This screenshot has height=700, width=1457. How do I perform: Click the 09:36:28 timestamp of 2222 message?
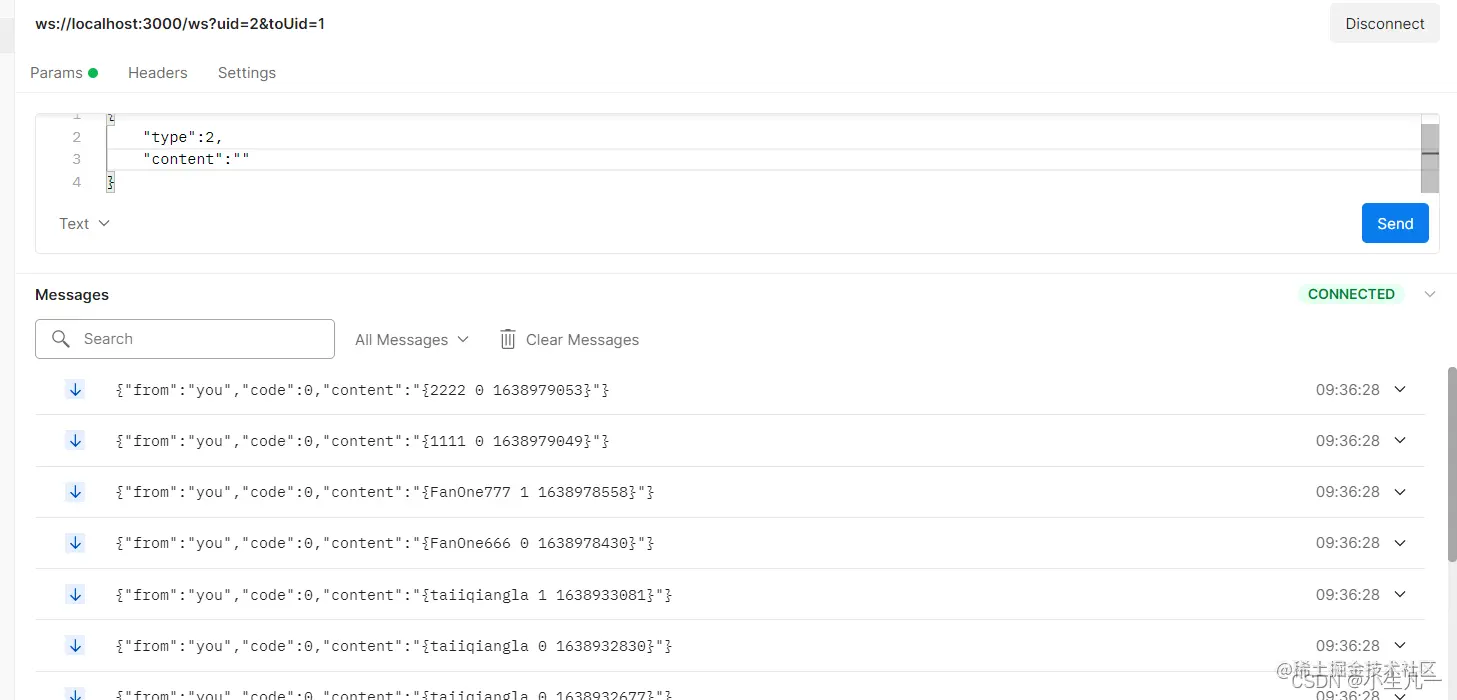coord(1347,390)
